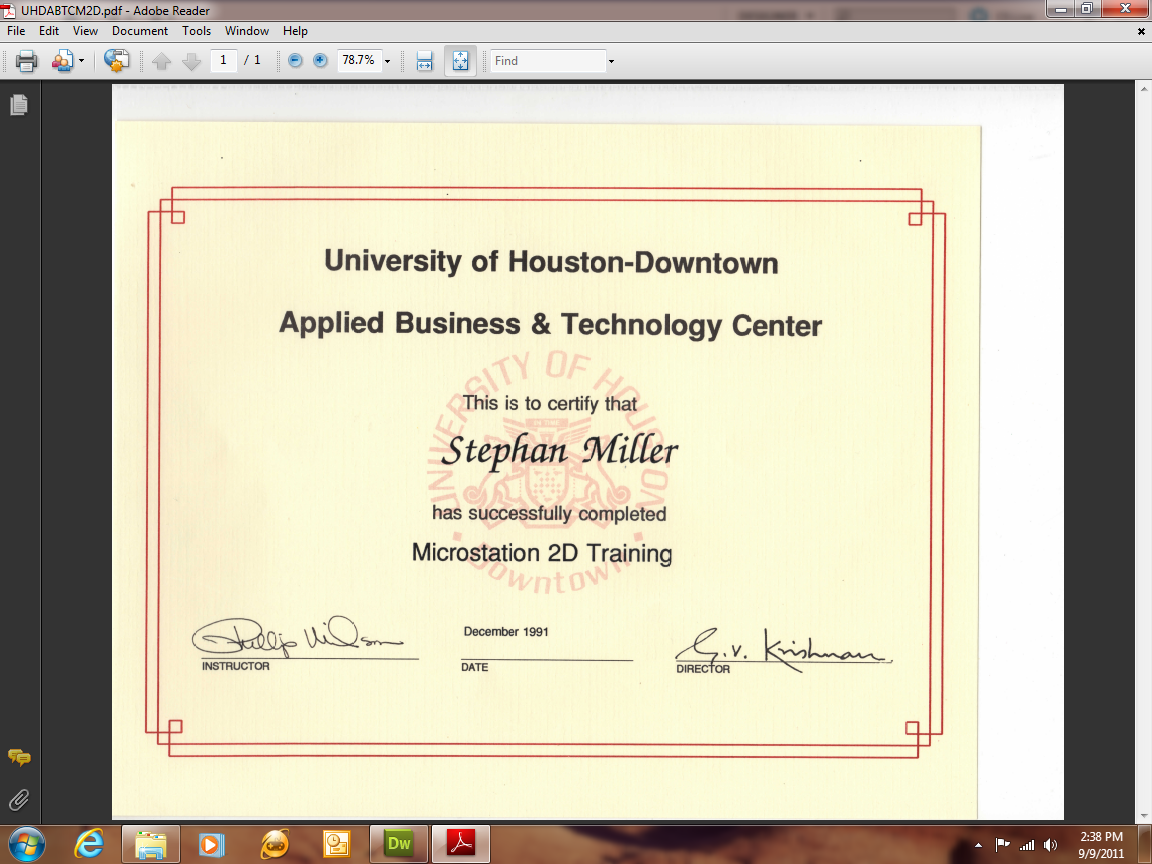Screen dimensions: 1152x864
Task: Click the text Microstation 2D Training
Action: click(x=542, y=552)
